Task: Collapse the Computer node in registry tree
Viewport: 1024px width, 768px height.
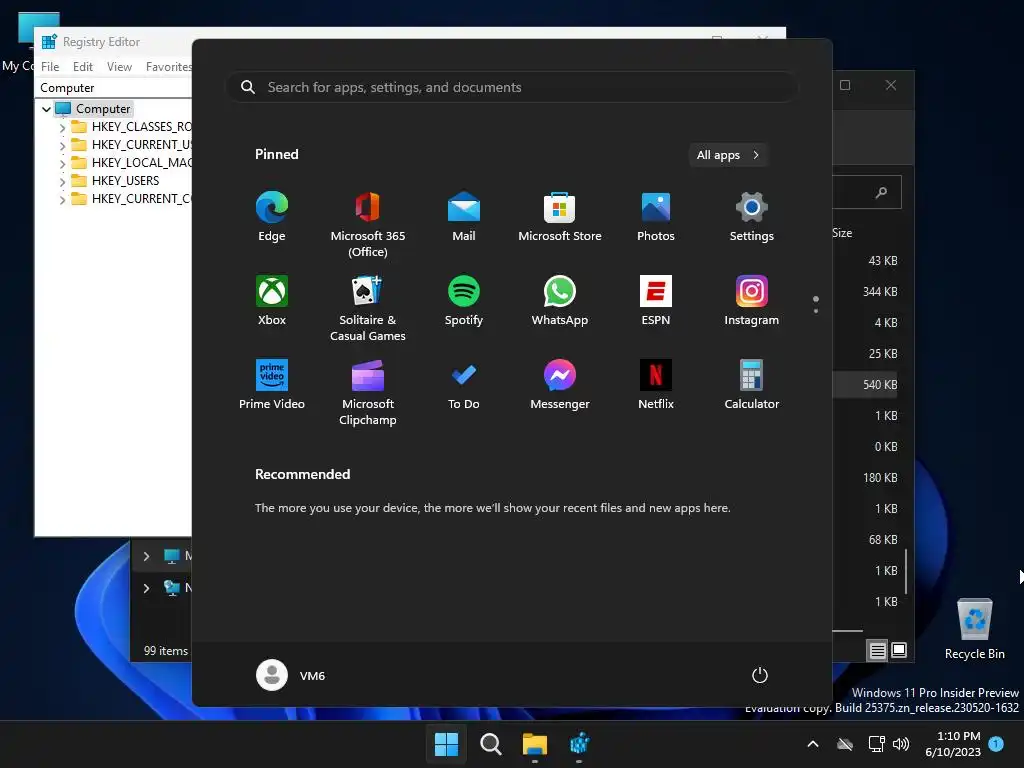Action: coord(46,109)
